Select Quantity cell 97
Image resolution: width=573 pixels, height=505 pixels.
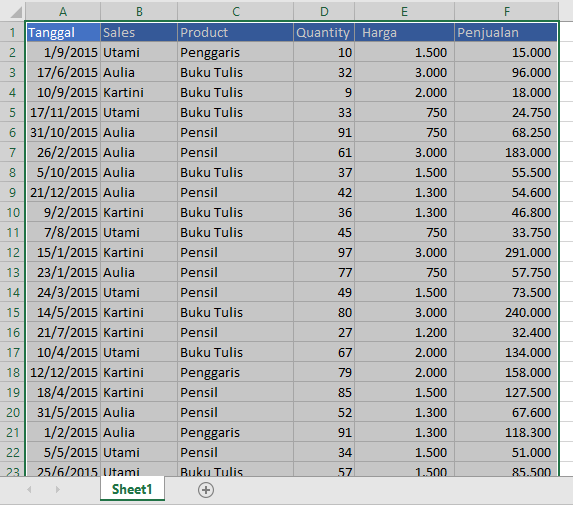(324, 252)
